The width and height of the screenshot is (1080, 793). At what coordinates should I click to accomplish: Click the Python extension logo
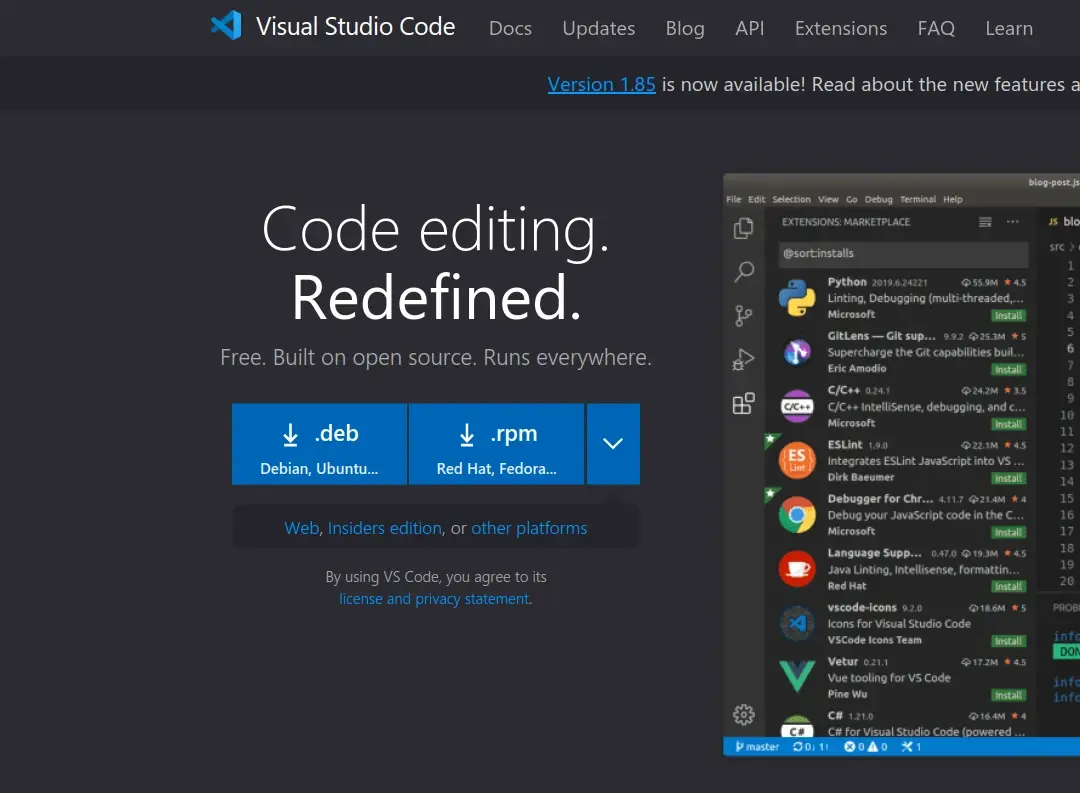click(x=797, y=298)
